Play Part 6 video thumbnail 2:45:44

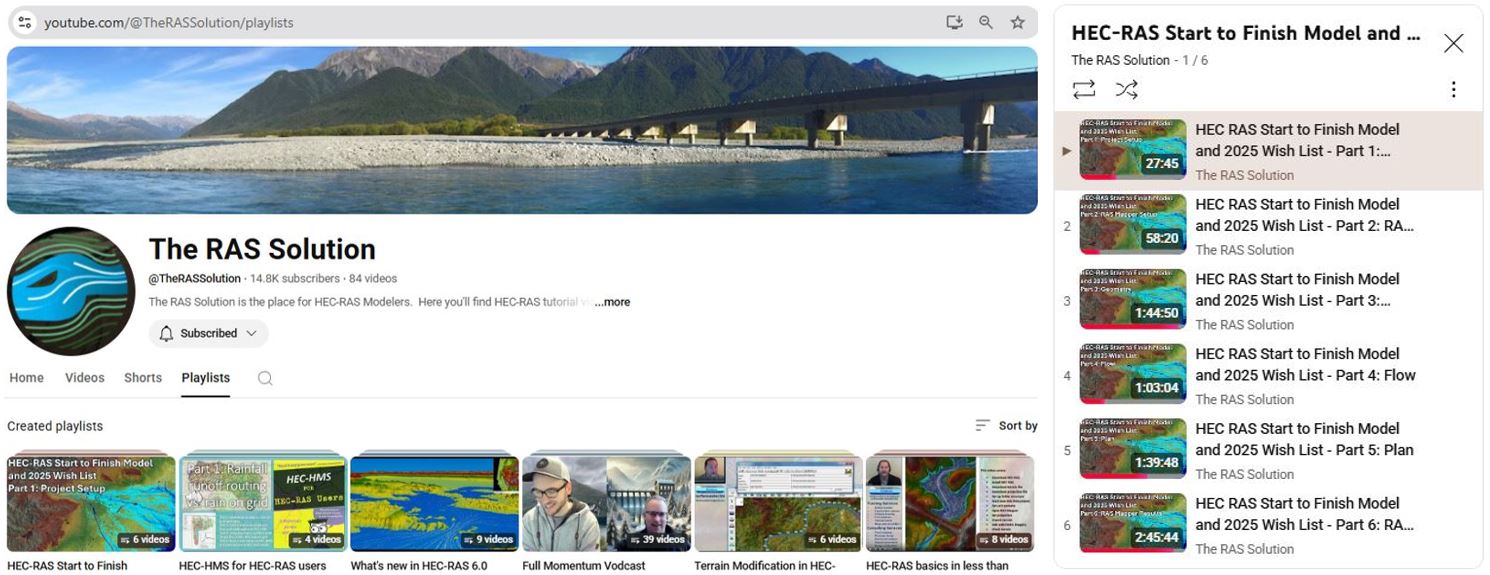coord(1133,524)
